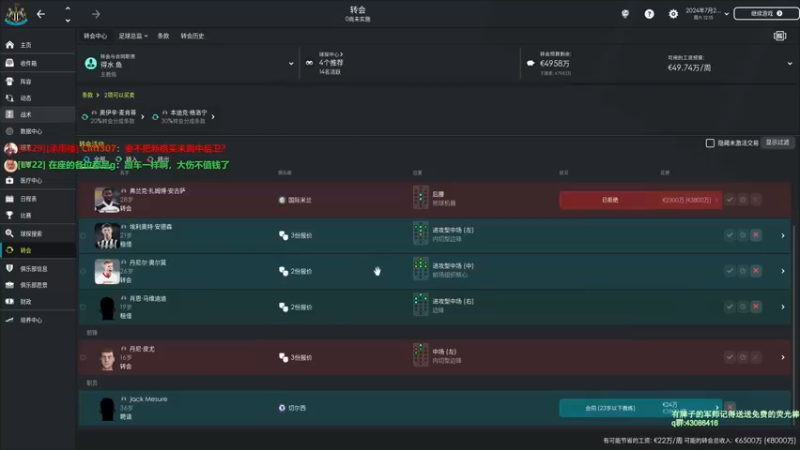The width and height of the screenshot is (800, 450).
Task: Switch to the 条款 tab
Action: 163,36
